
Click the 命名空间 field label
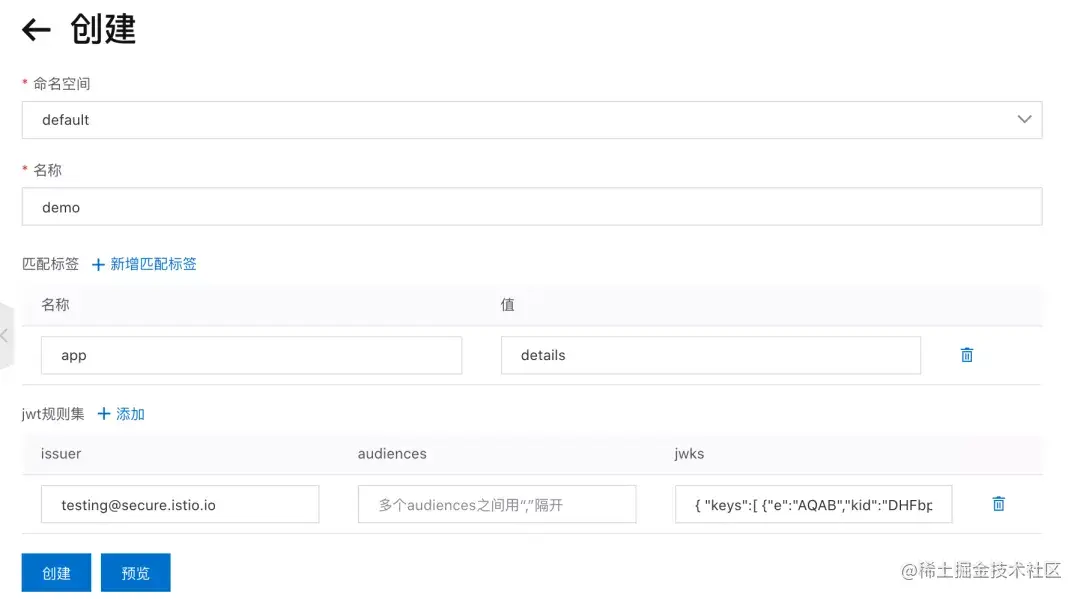point(61,84)
